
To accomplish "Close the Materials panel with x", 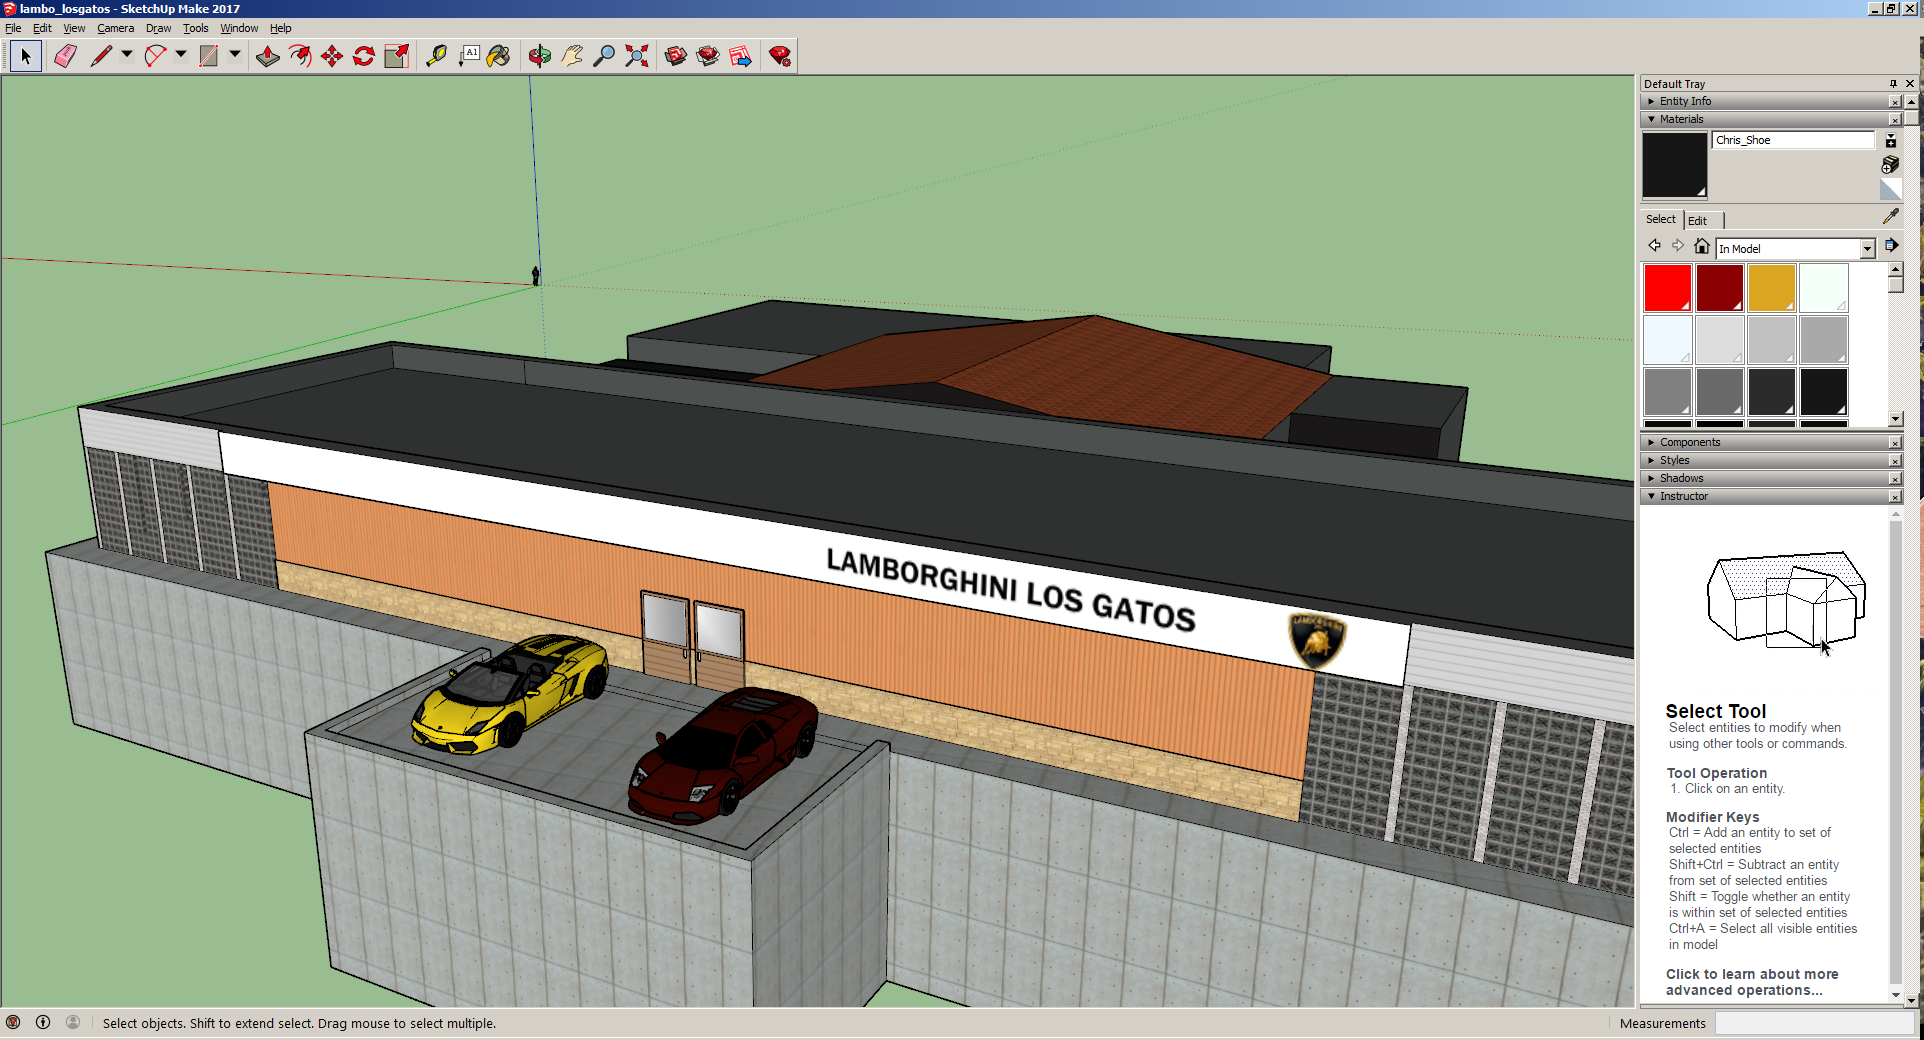I will (1895, 120).
